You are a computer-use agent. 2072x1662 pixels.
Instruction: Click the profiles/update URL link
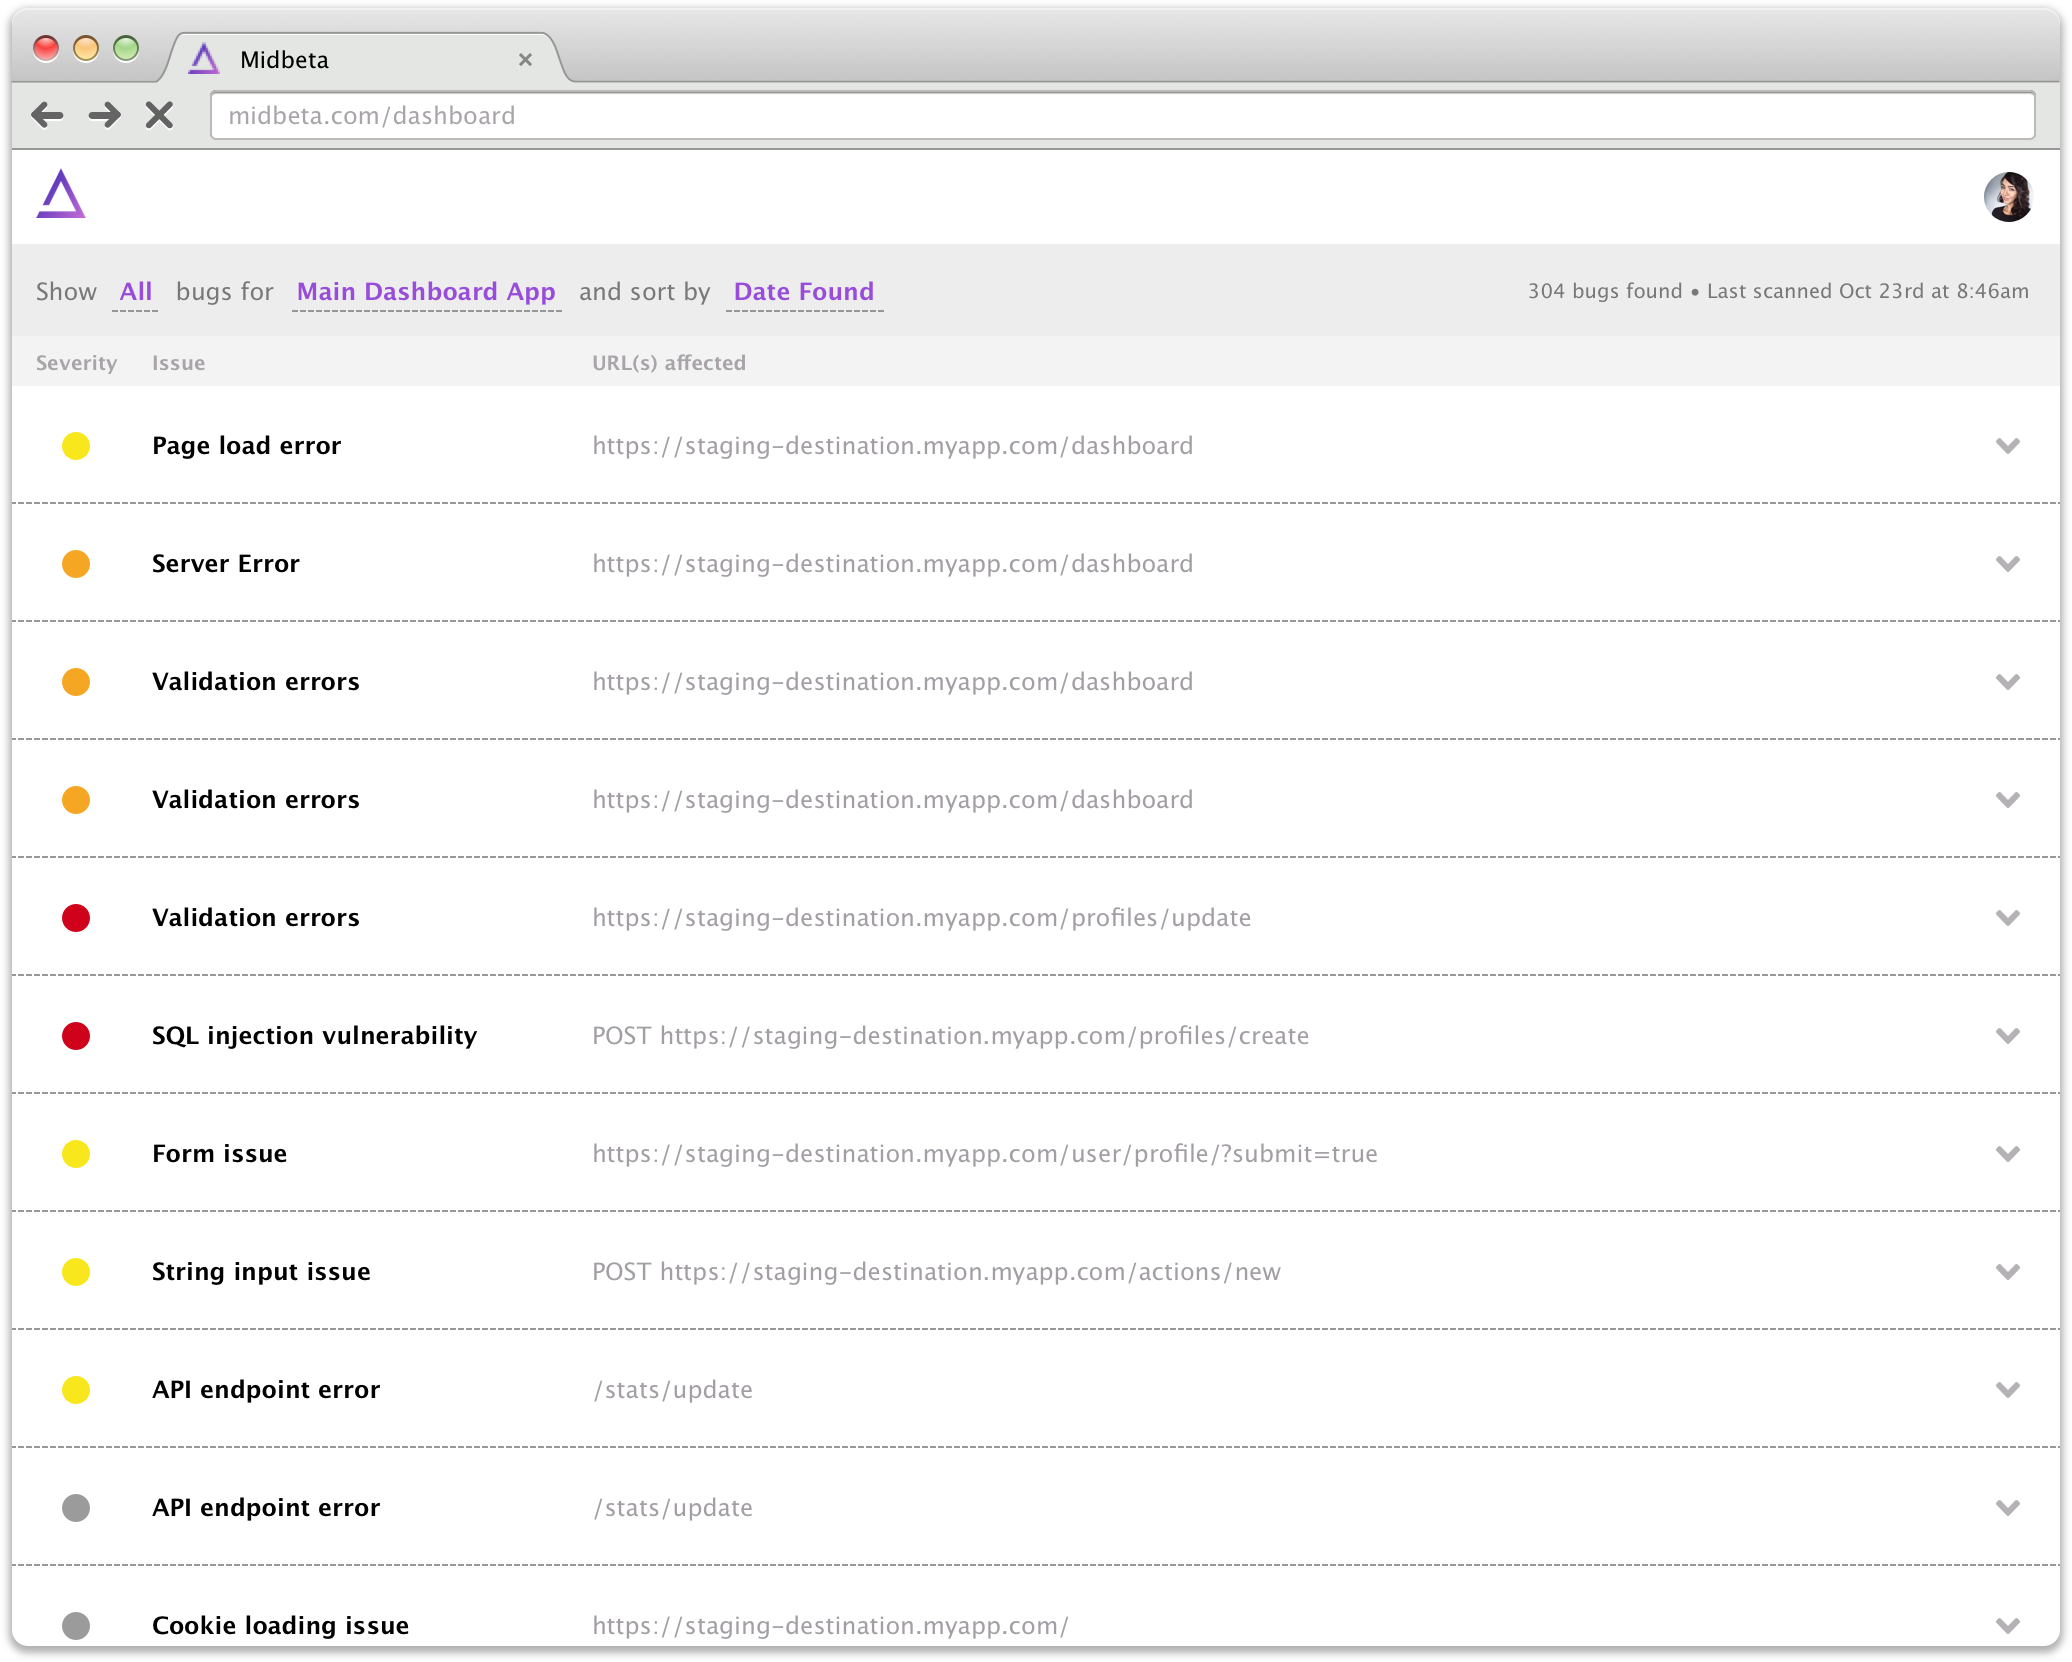point(921,918)
